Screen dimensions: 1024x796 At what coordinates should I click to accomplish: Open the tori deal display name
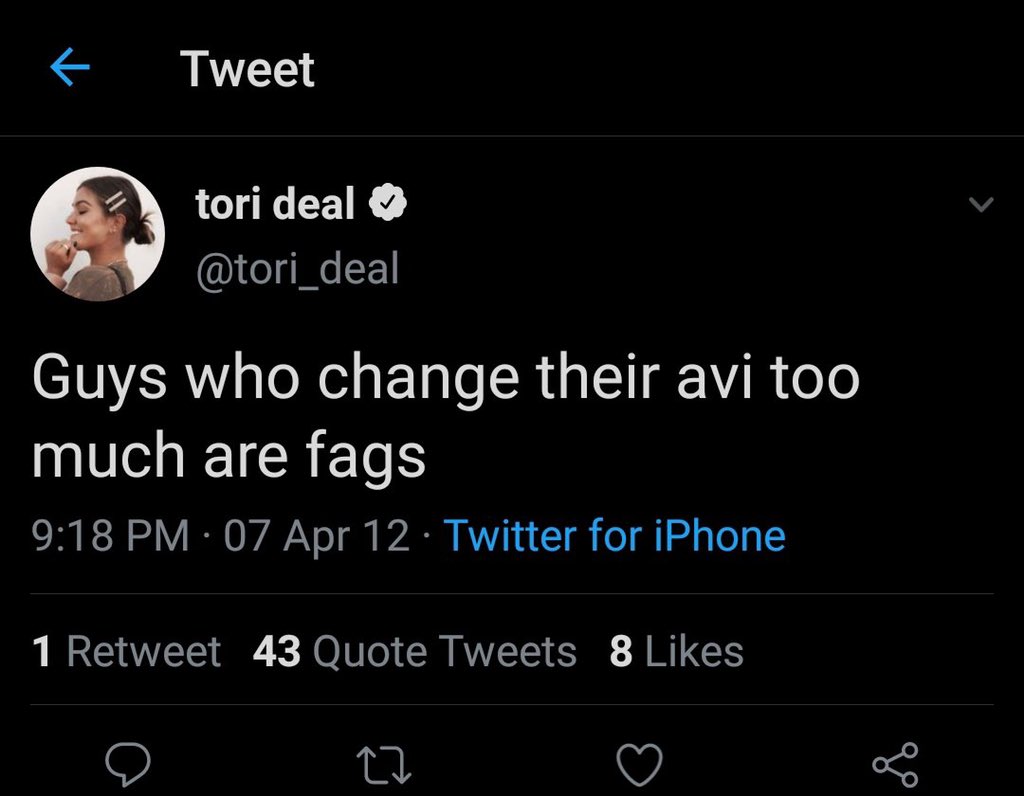[275, 204]
